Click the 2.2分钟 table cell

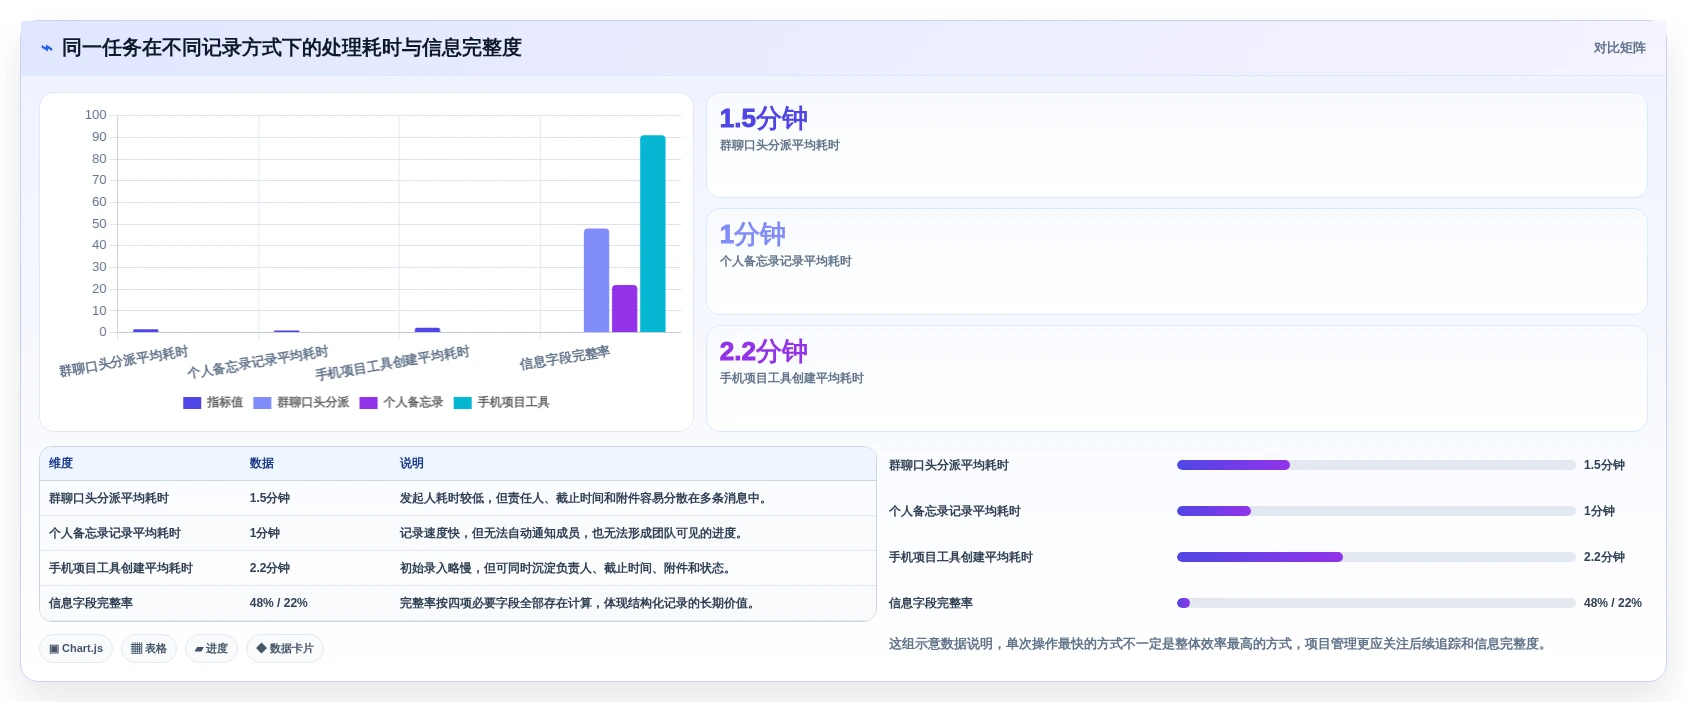pos(270,568)
